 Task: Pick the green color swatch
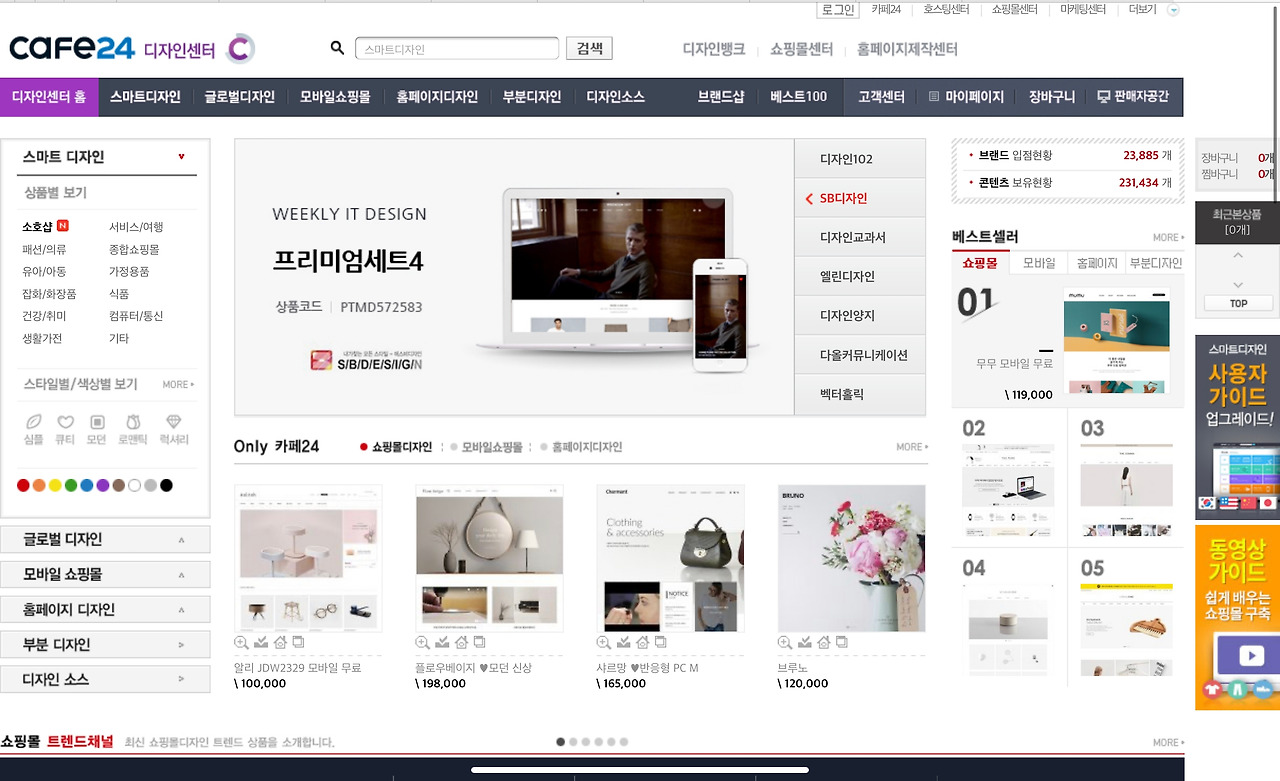[x=71, y=486]
